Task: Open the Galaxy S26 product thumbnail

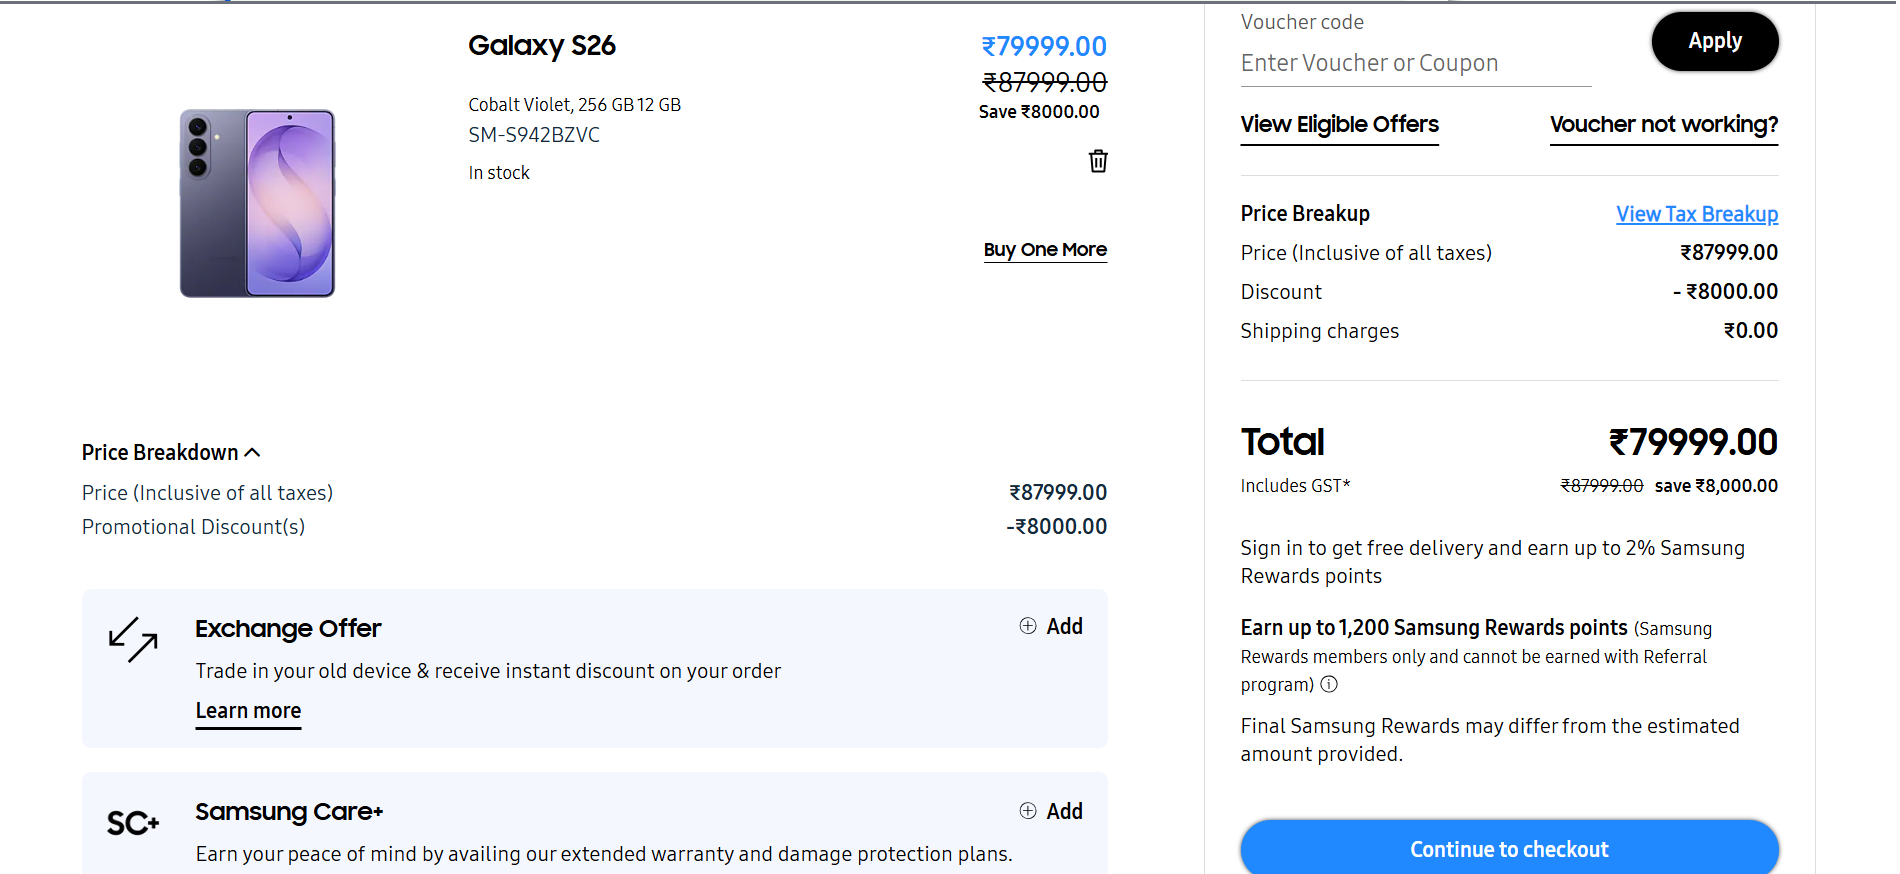Action: click(x=257, y=203)
